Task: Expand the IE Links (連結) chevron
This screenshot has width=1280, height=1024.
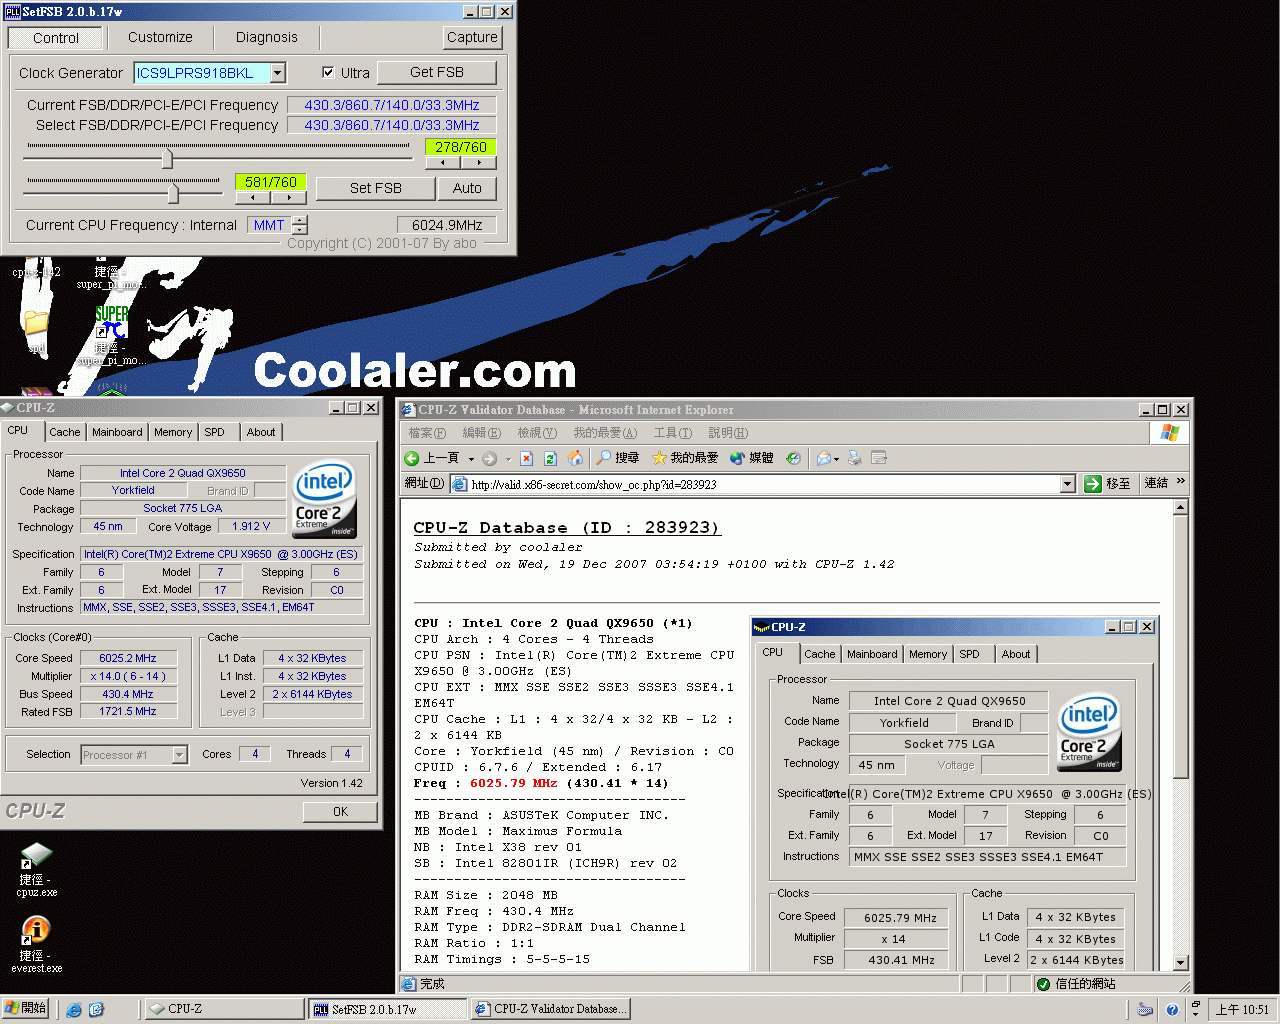Action: [x=1181, y=482]
